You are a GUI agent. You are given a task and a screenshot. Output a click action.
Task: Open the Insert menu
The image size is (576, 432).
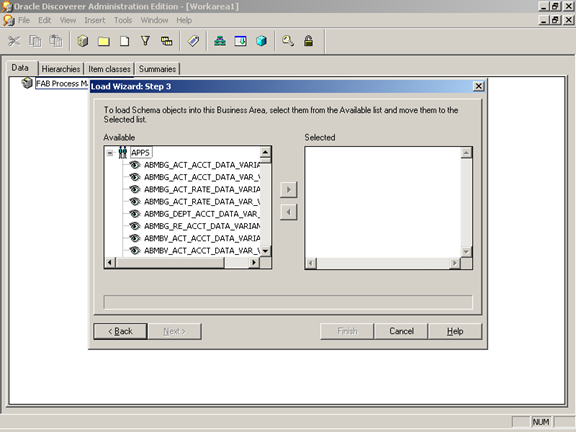[x=94, y=20]
